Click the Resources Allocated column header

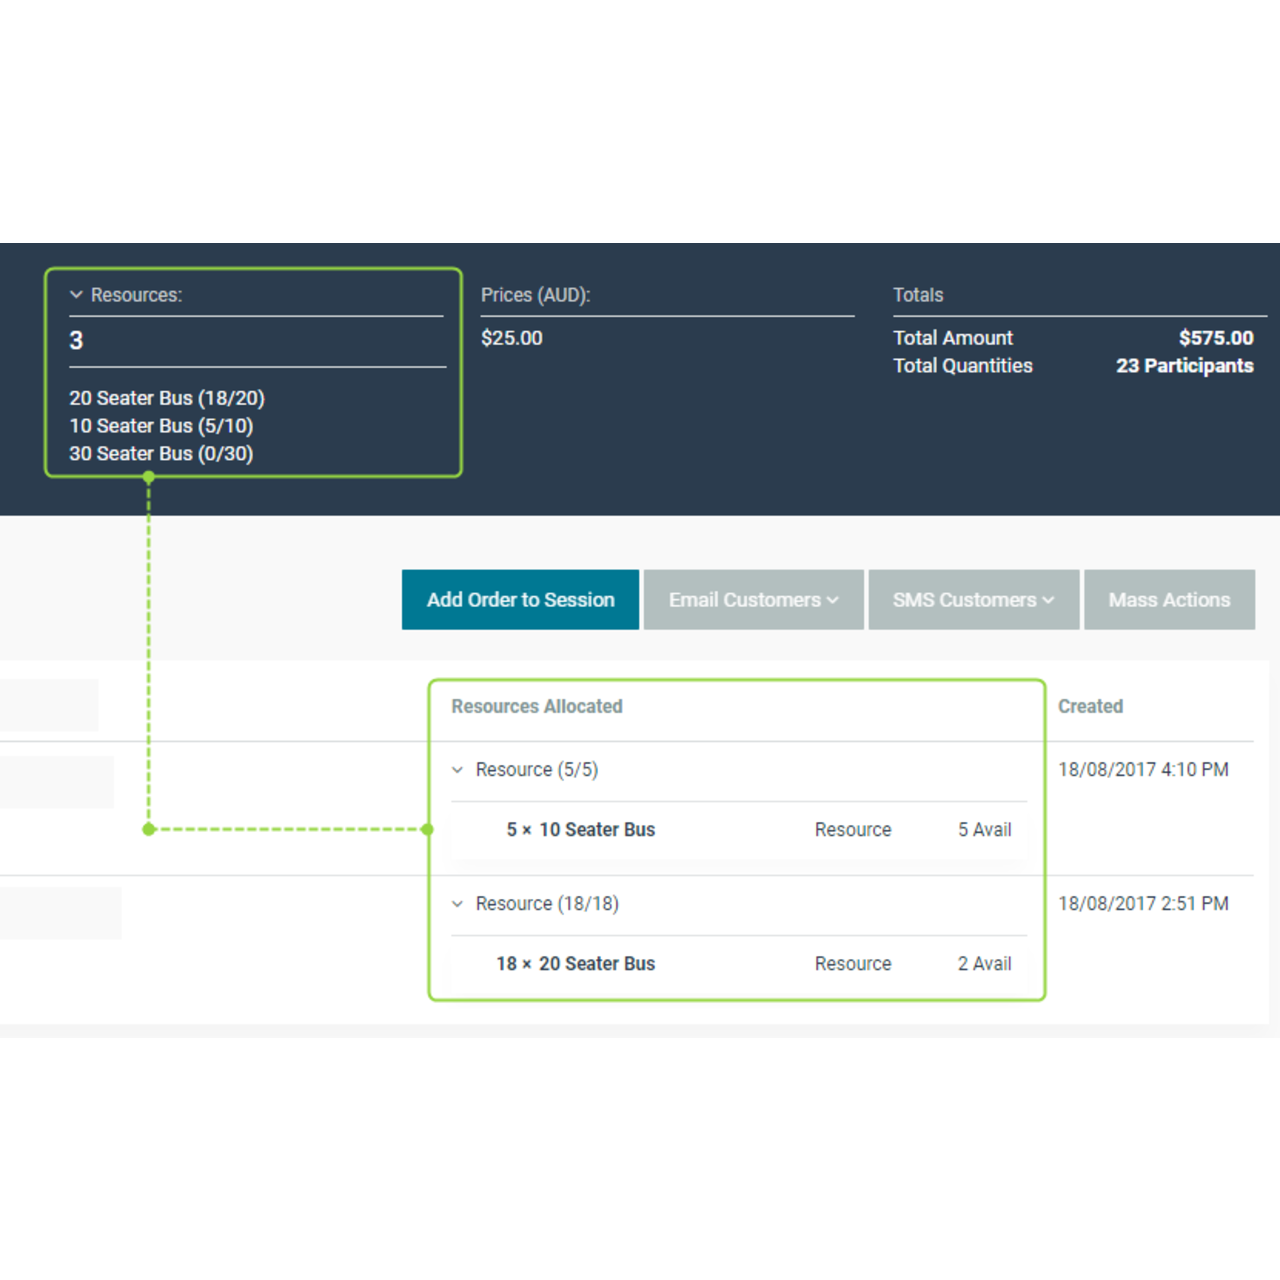[x=537, y=707]
